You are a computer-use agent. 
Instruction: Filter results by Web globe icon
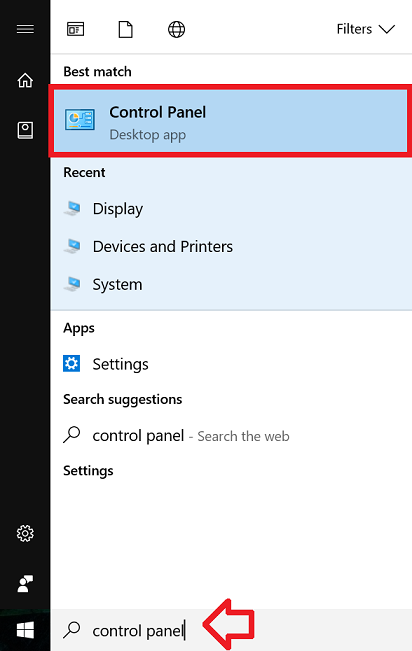177,29
